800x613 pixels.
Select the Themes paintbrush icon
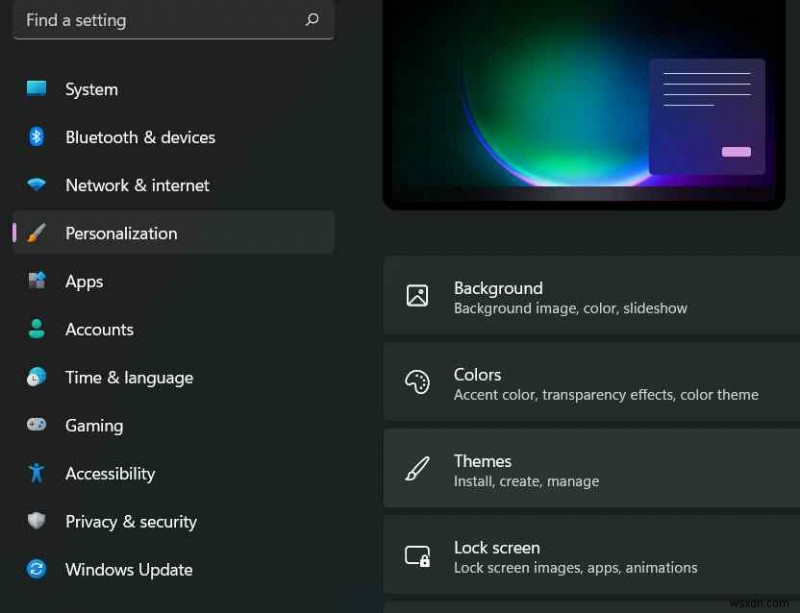(418, 468)
